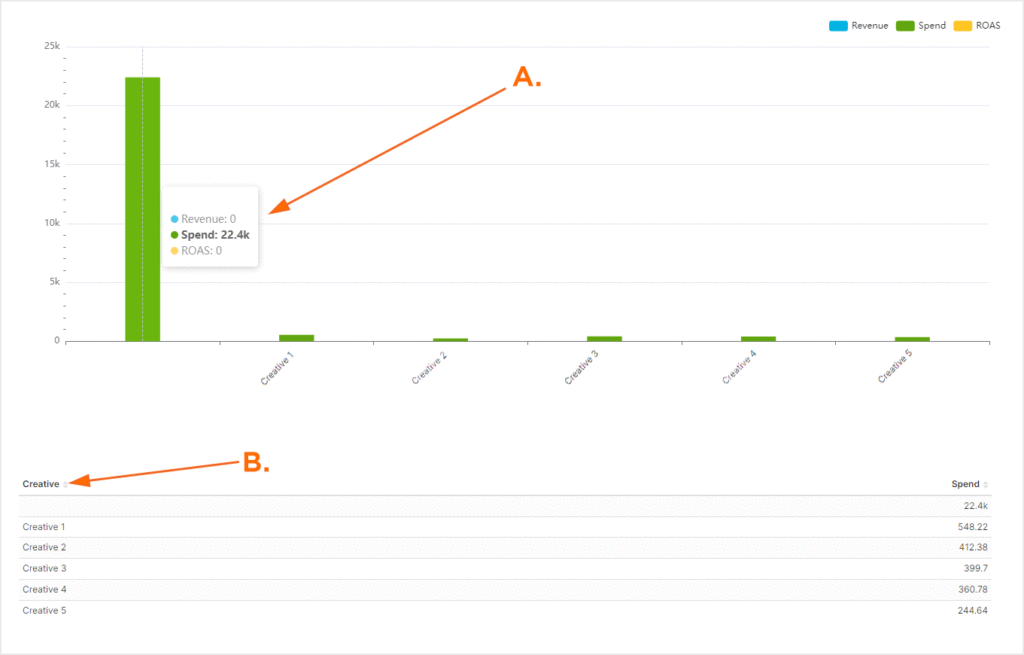Toggle the ROAS legend series

coord(977,25)
